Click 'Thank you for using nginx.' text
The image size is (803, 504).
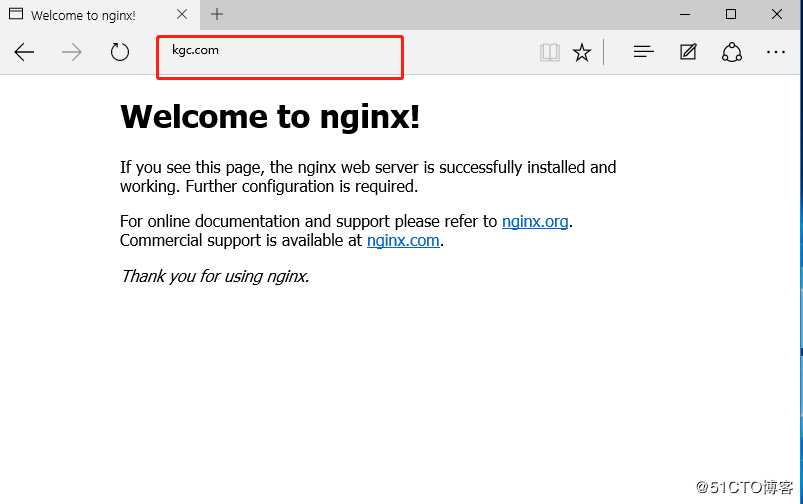215,276
